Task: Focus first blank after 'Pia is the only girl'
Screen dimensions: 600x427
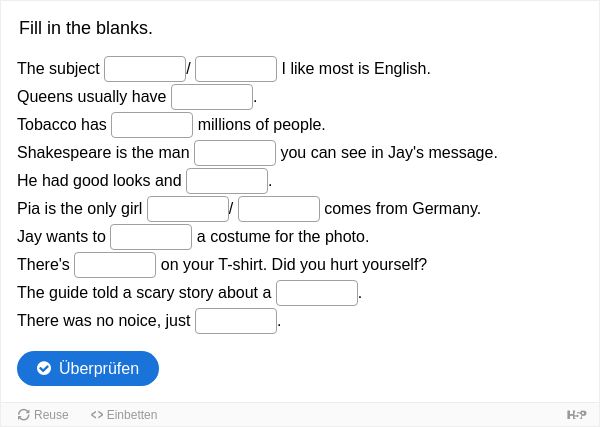Action: 188,209
